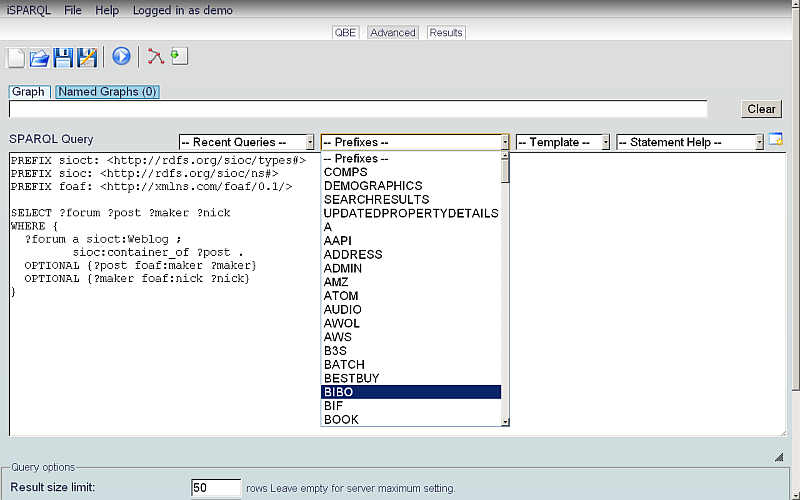
Task: Select the ATOM prefix
Action: point(411,296)
